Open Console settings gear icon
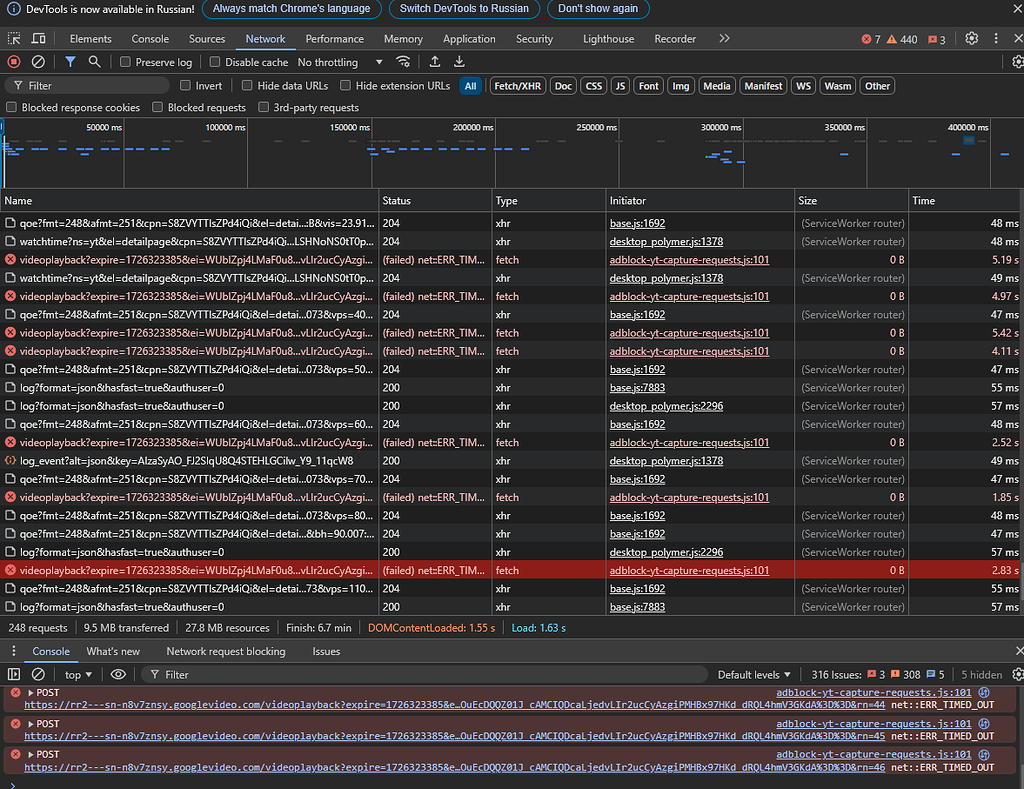 coord(1017,675)
